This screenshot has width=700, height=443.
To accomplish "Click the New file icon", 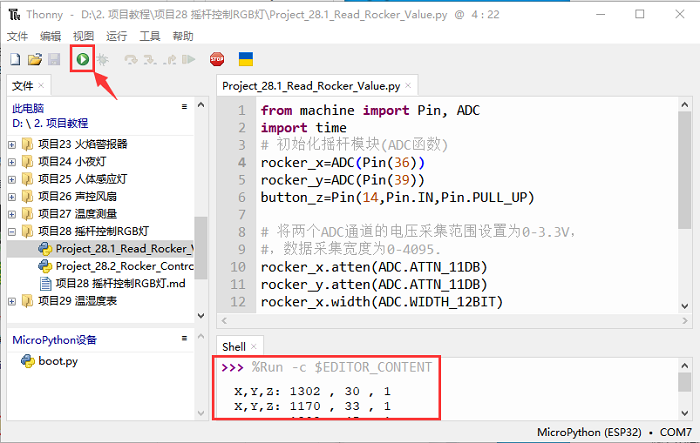I will pos(16,60).
